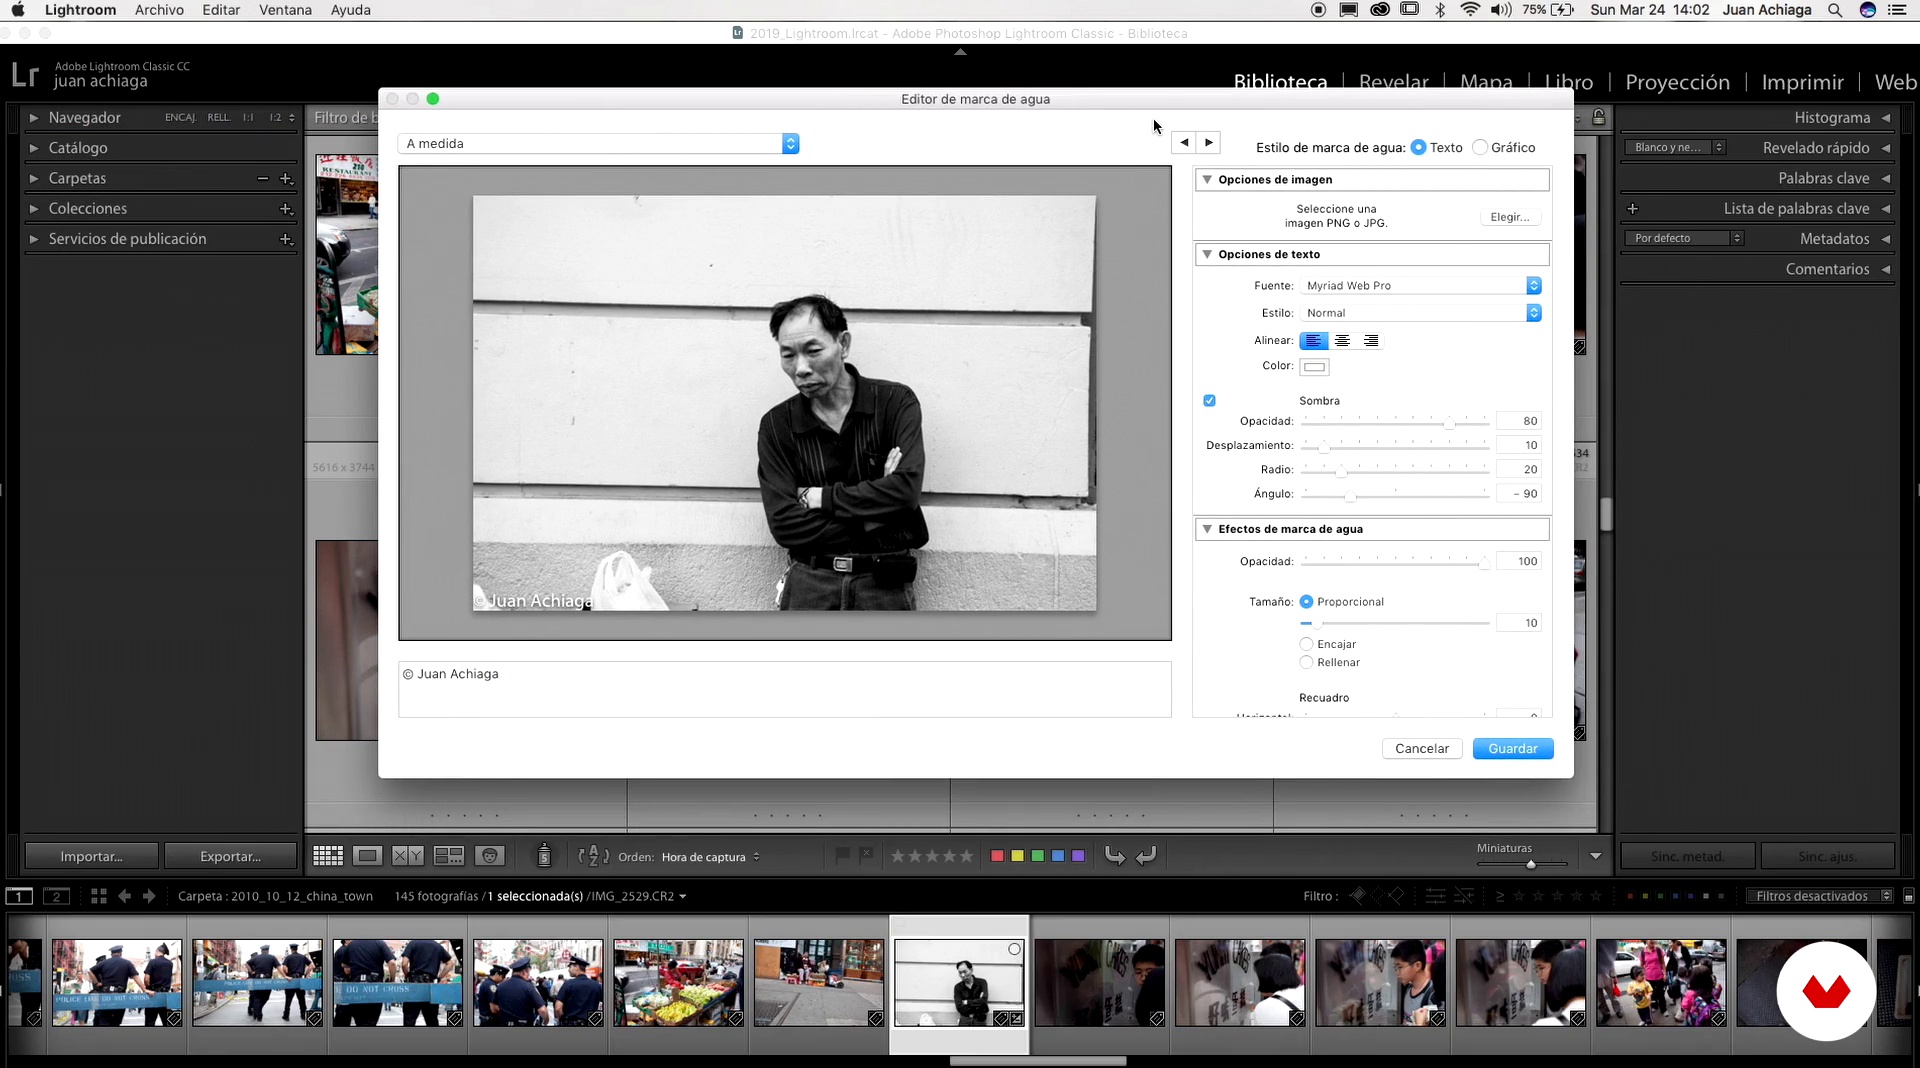Expand Catálogo panel

[34, 148]
